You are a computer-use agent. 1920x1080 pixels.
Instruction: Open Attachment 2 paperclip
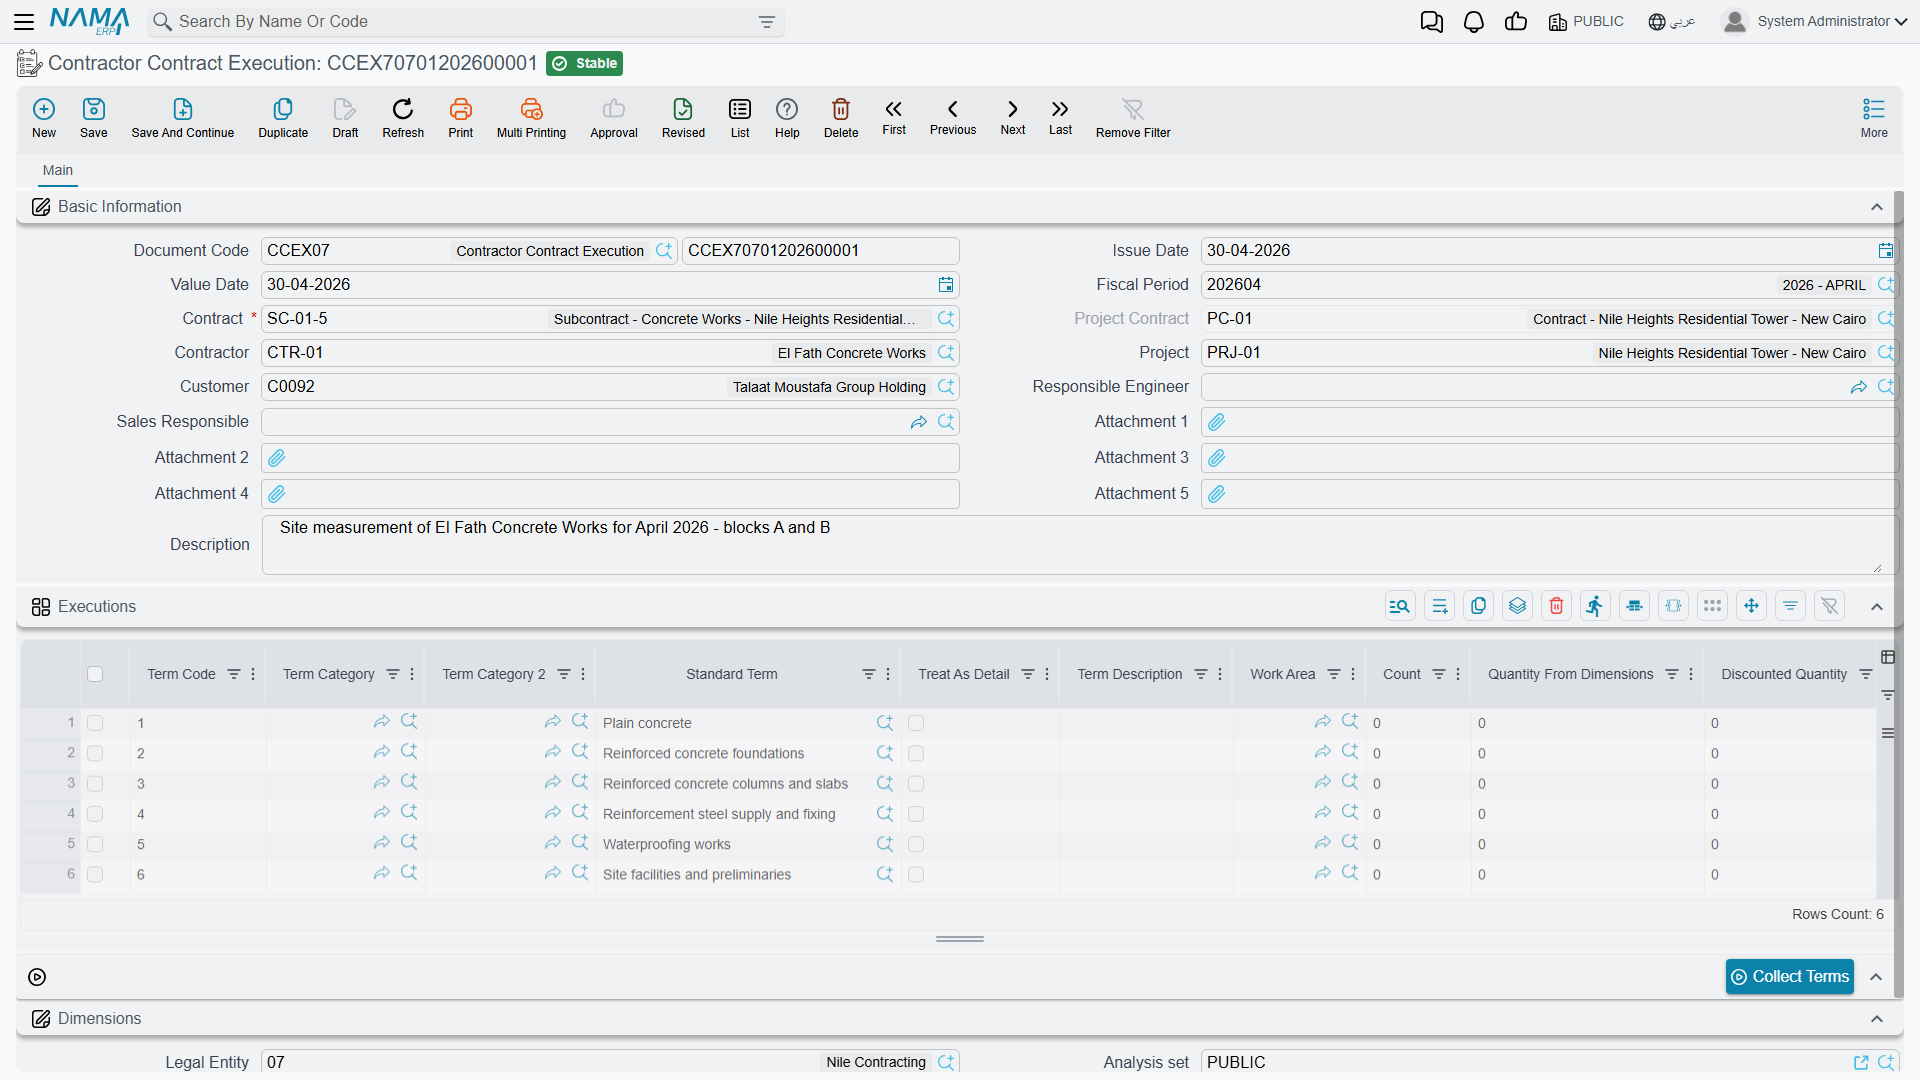coord(277,458)
